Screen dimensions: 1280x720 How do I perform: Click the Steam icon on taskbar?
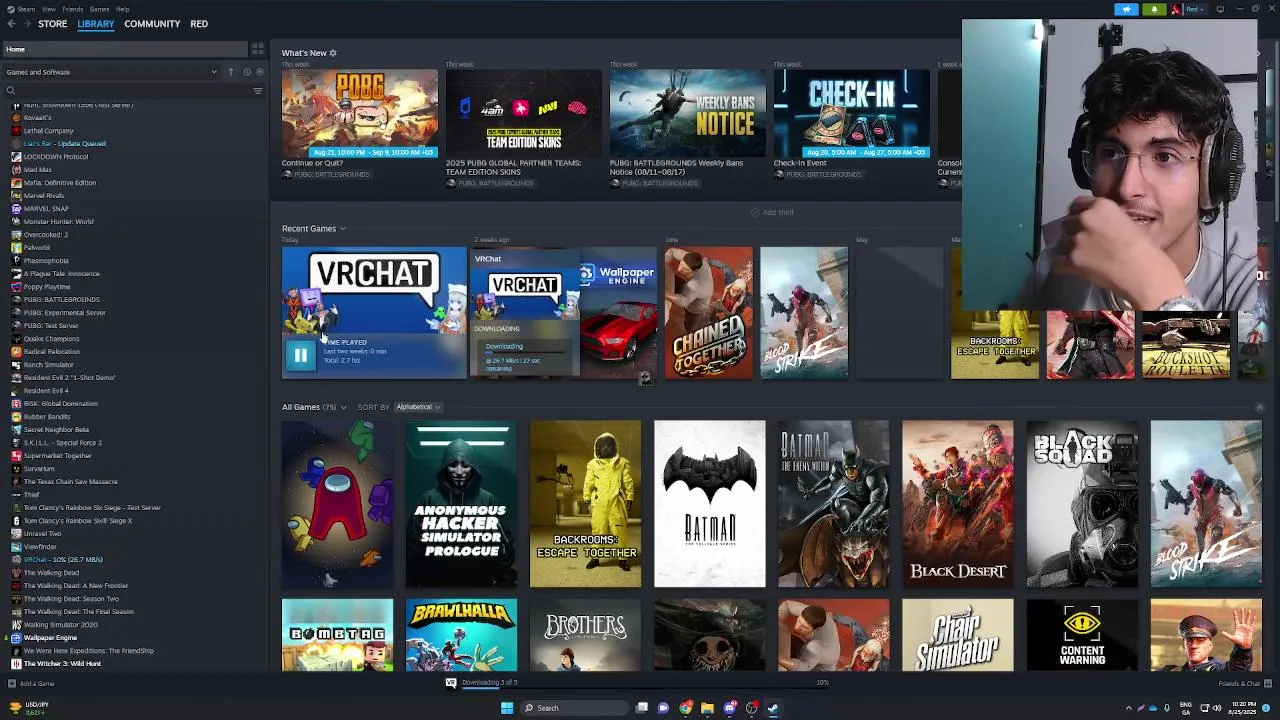click(773, 708)
